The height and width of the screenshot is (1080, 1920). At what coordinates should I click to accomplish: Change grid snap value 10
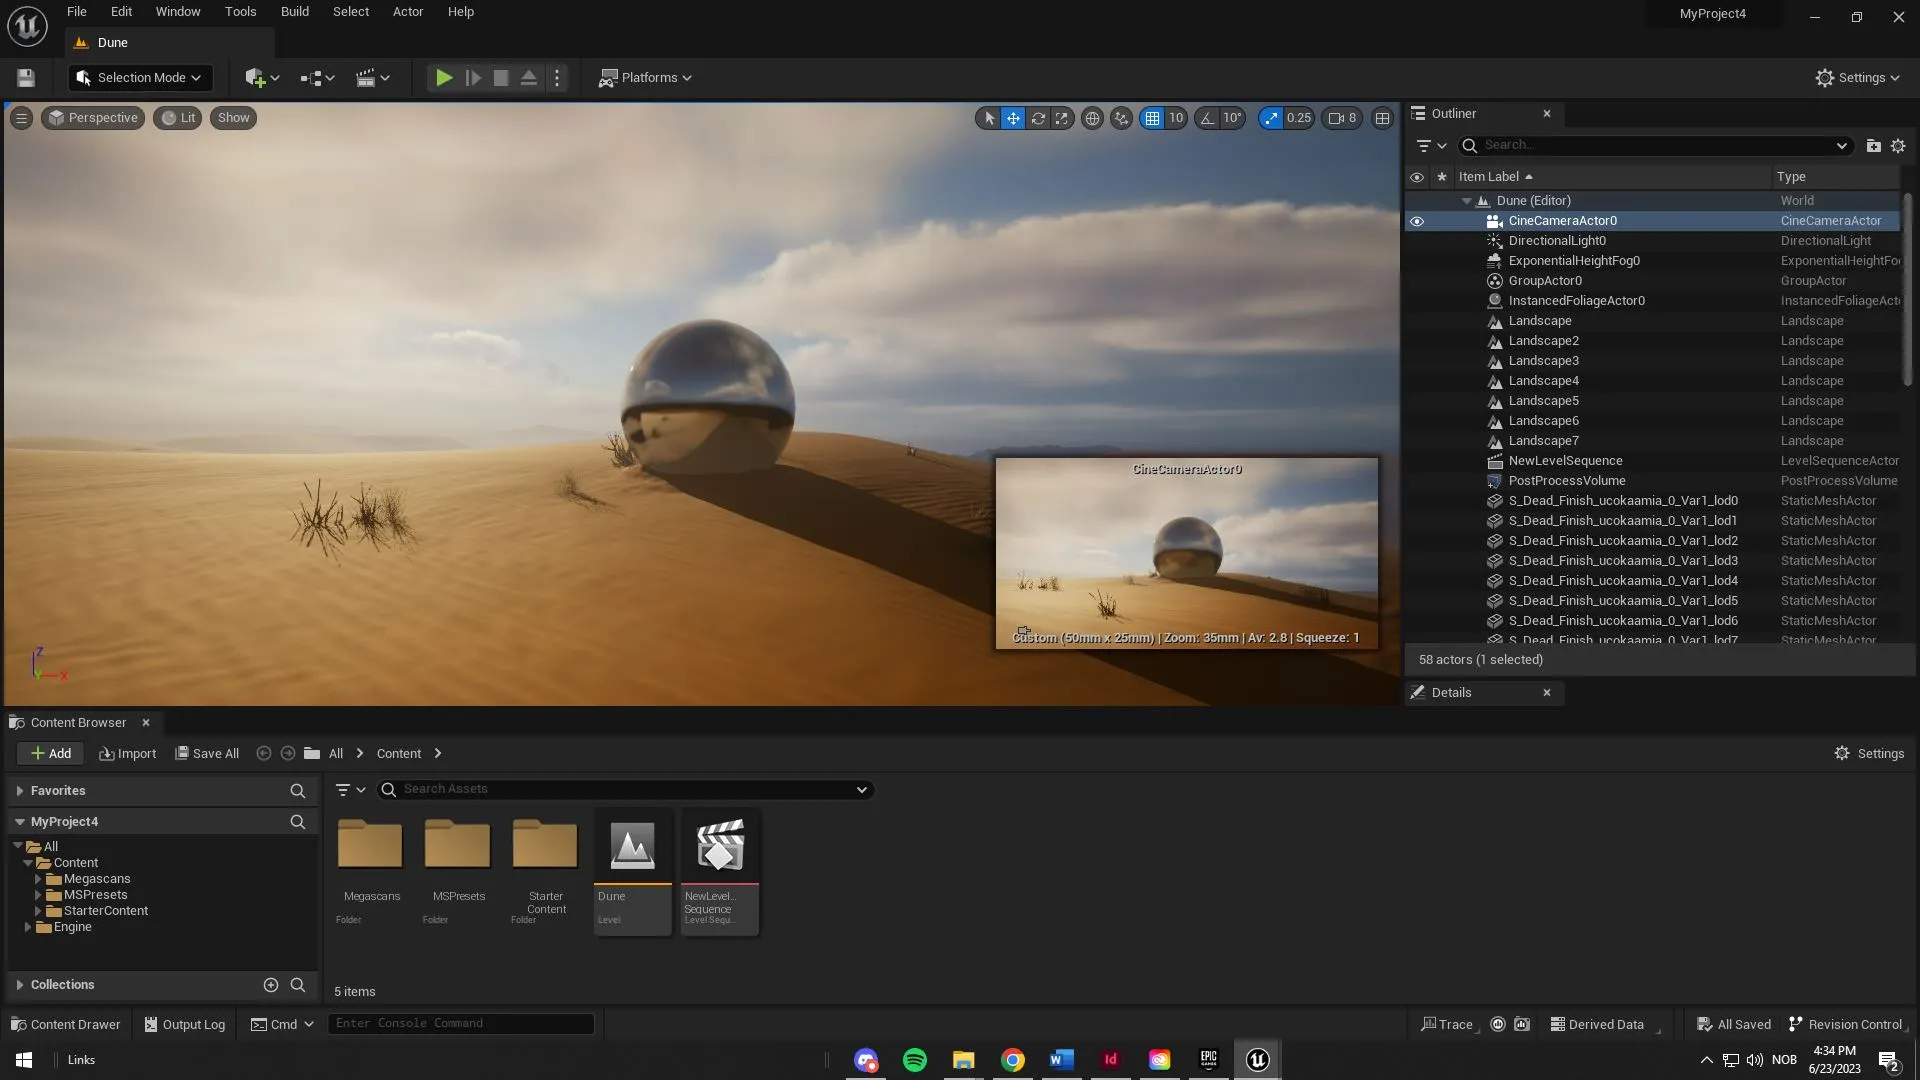(1176, 118)
